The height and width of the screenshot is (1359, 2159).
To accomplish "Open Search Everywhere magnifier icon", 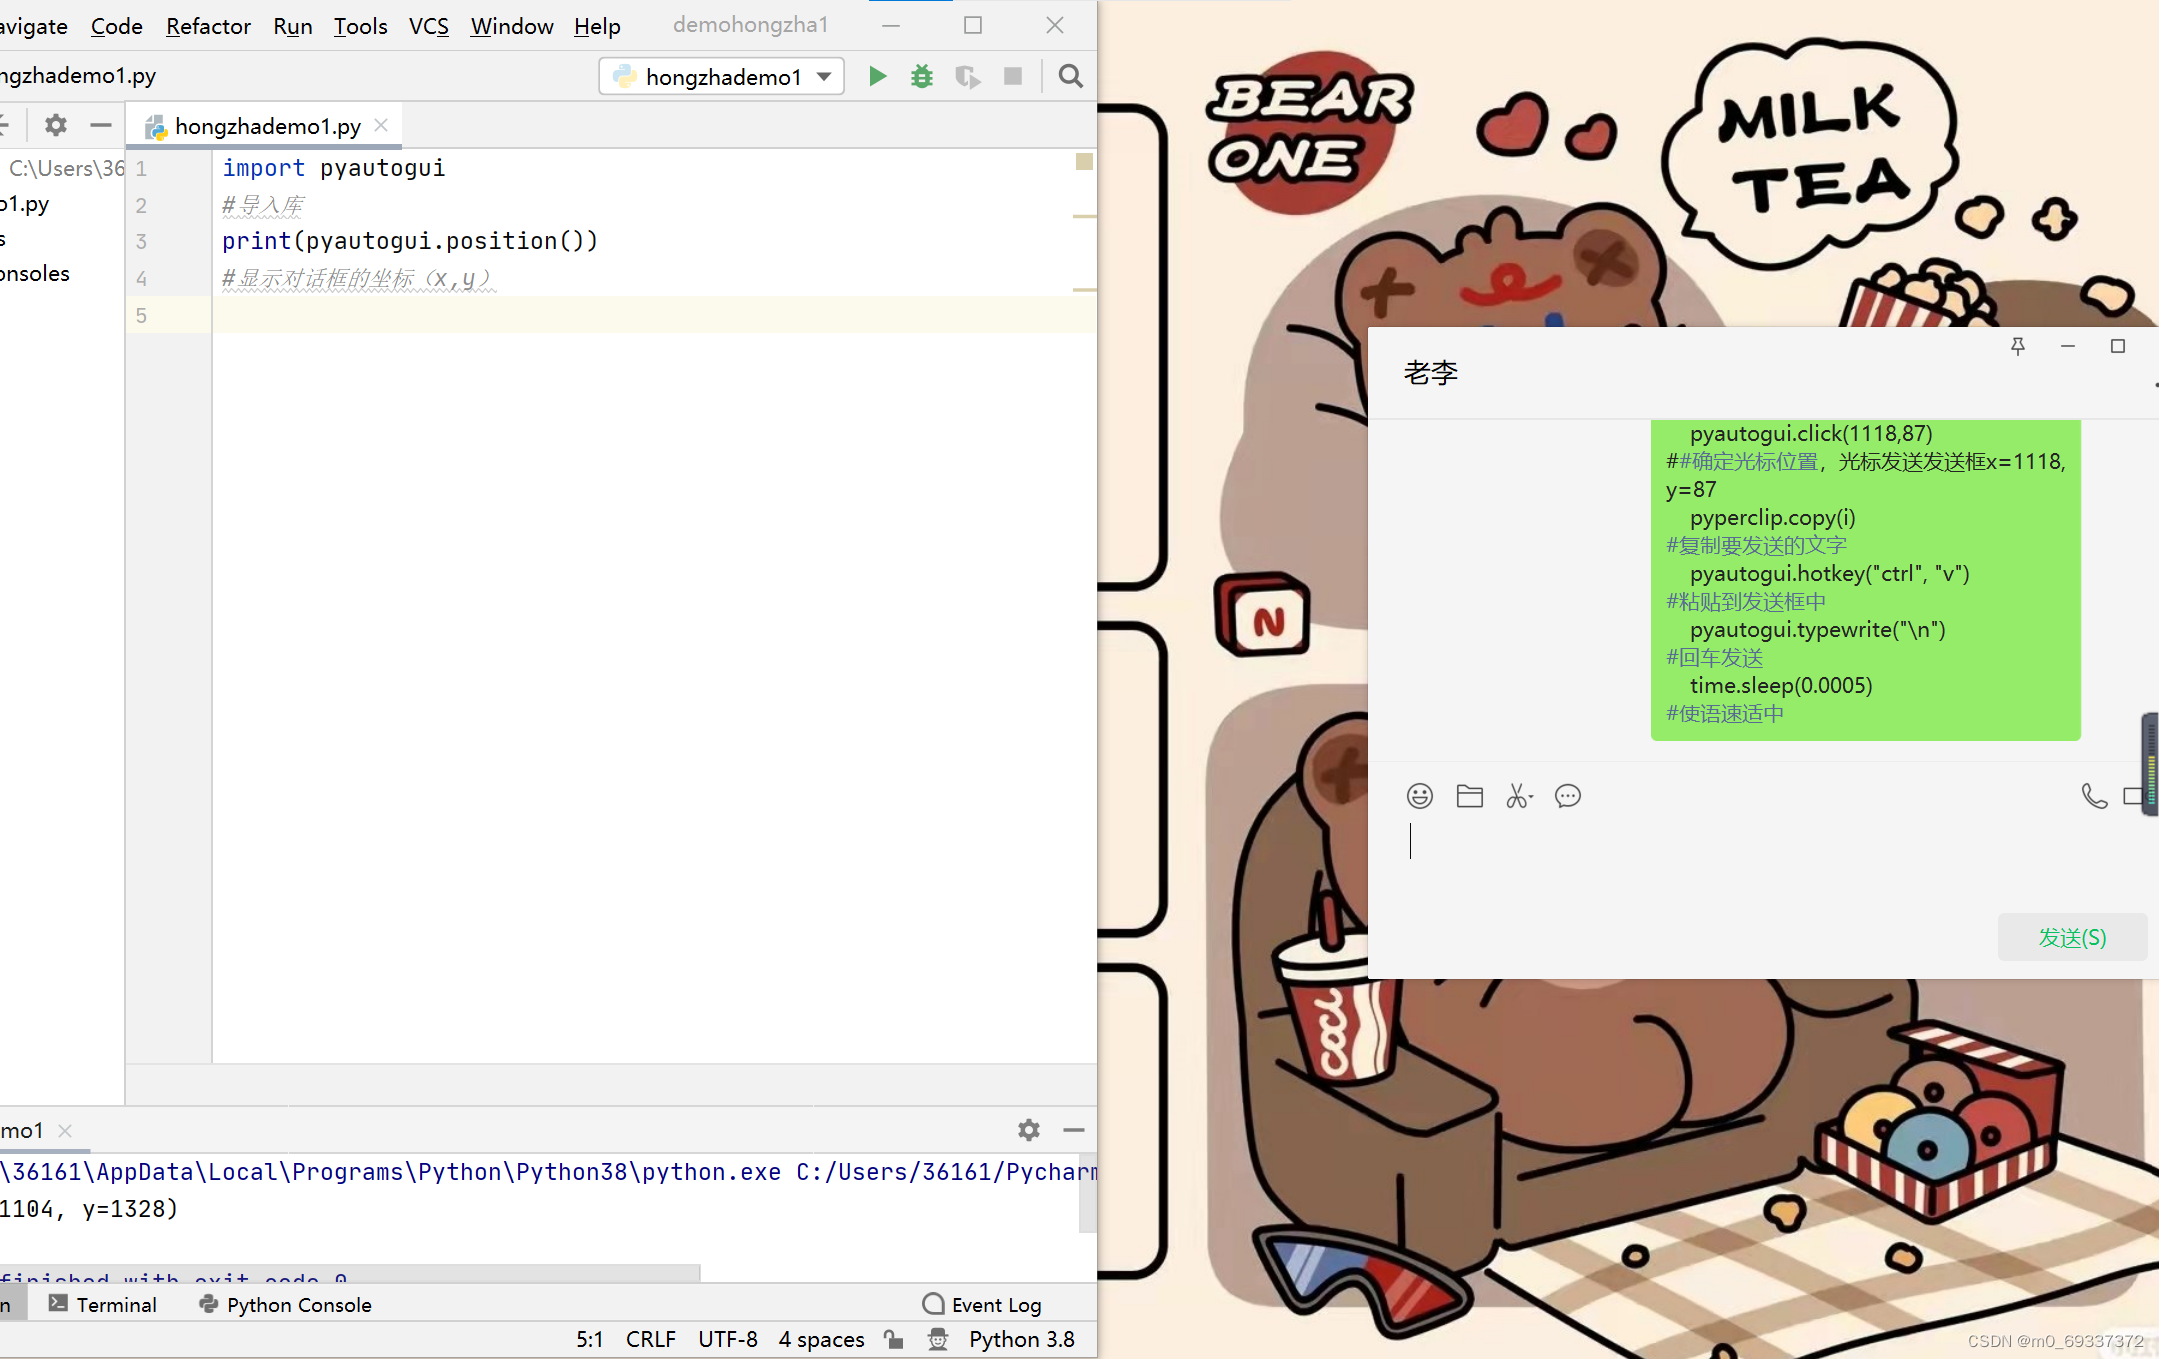I will coord(1070,76).
